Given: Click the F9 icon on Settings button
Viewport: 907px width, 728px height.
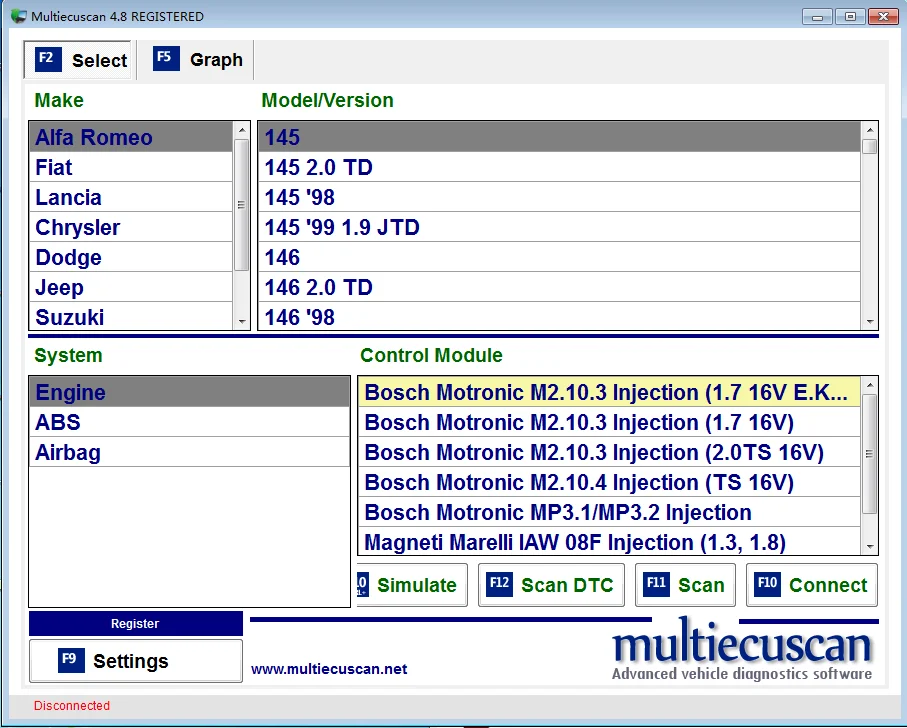Looking at the screenshot, I should pos(70,660).
